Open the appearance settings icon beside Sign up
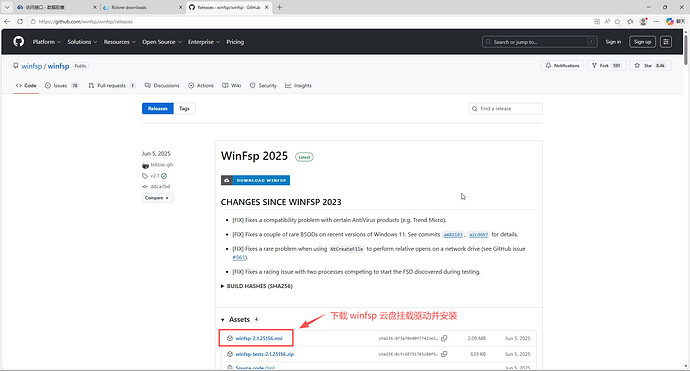 pos(666,42)
